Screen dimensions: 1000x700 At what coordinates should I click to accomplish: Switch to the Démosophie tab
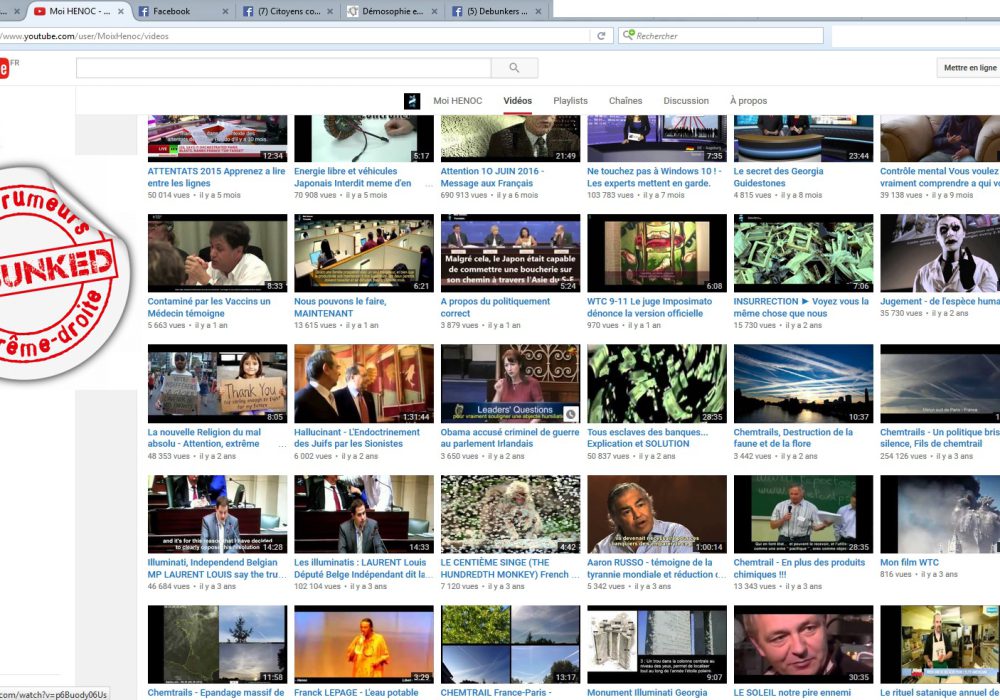click(392, 11)
